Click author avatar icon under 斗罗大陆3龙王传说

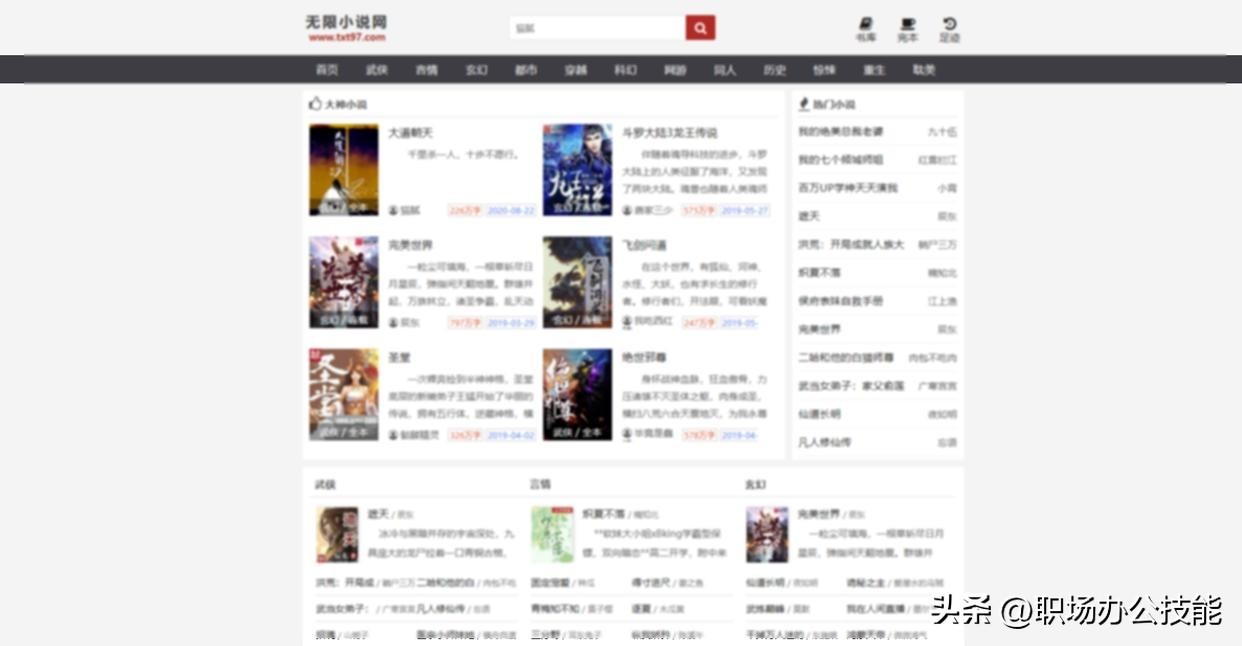click(627, 211)
